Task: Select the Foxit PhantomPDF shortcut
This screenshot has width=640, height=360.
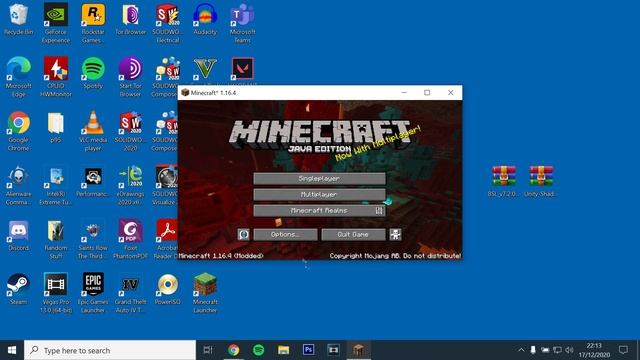Action: 131,239
